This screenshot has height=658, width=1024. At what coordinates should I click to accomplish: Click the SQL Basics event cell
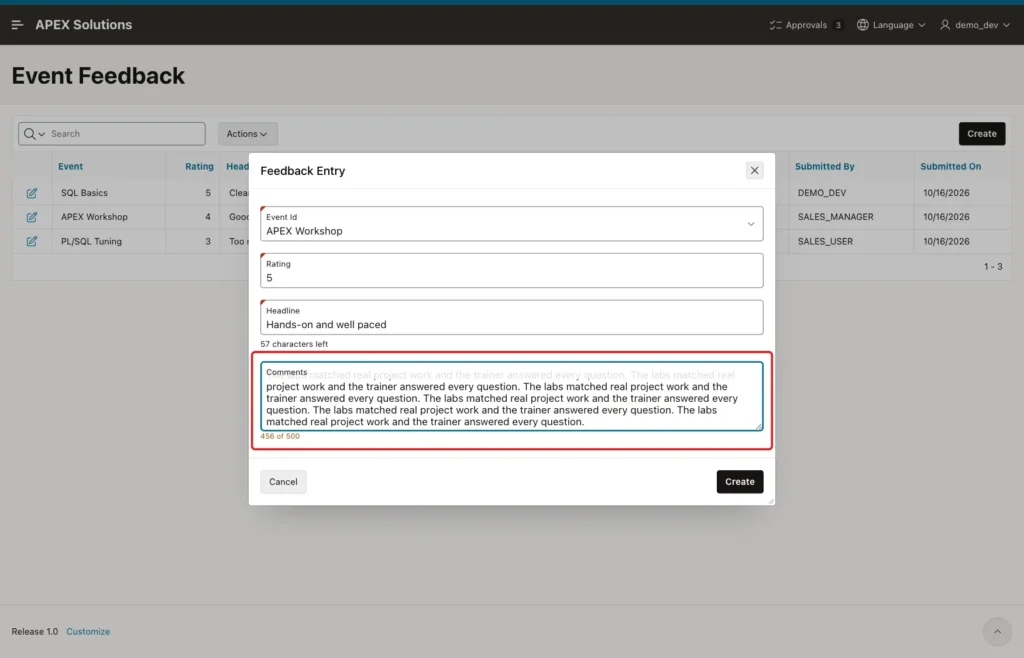[84, 193]
